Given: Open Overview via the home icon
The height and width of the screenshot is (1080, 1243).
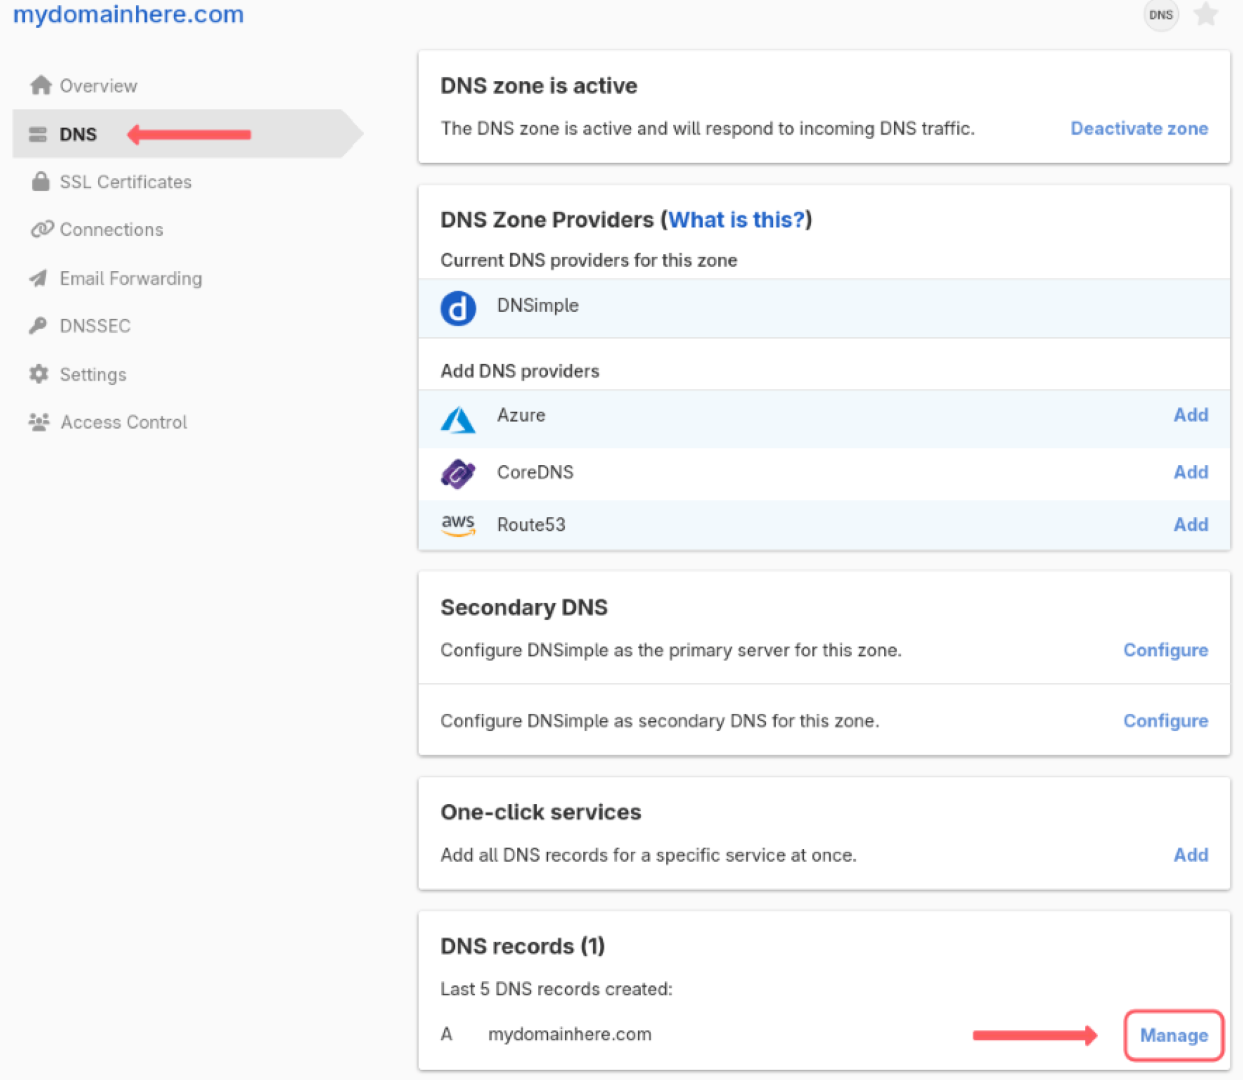Looking at the screenshot, I should point(40,85).
